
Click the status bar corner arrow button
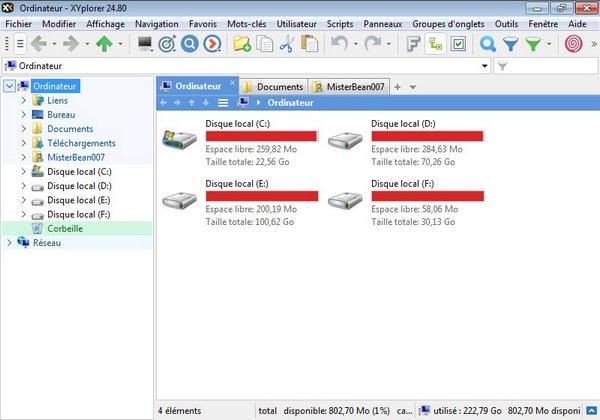591,410
